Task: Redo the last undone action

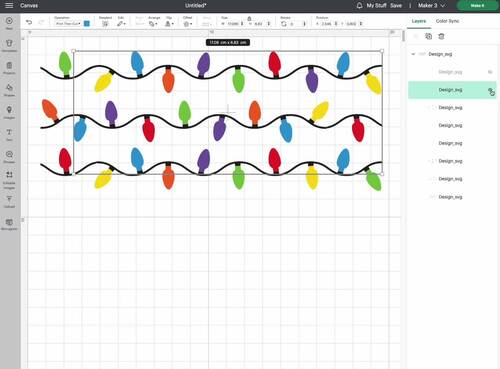Action: coord(41,22)
